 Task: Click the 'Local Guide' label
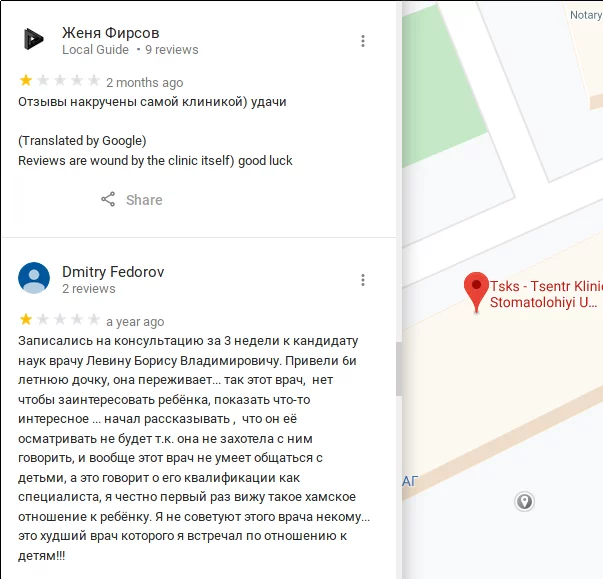(x=95, y=50)
